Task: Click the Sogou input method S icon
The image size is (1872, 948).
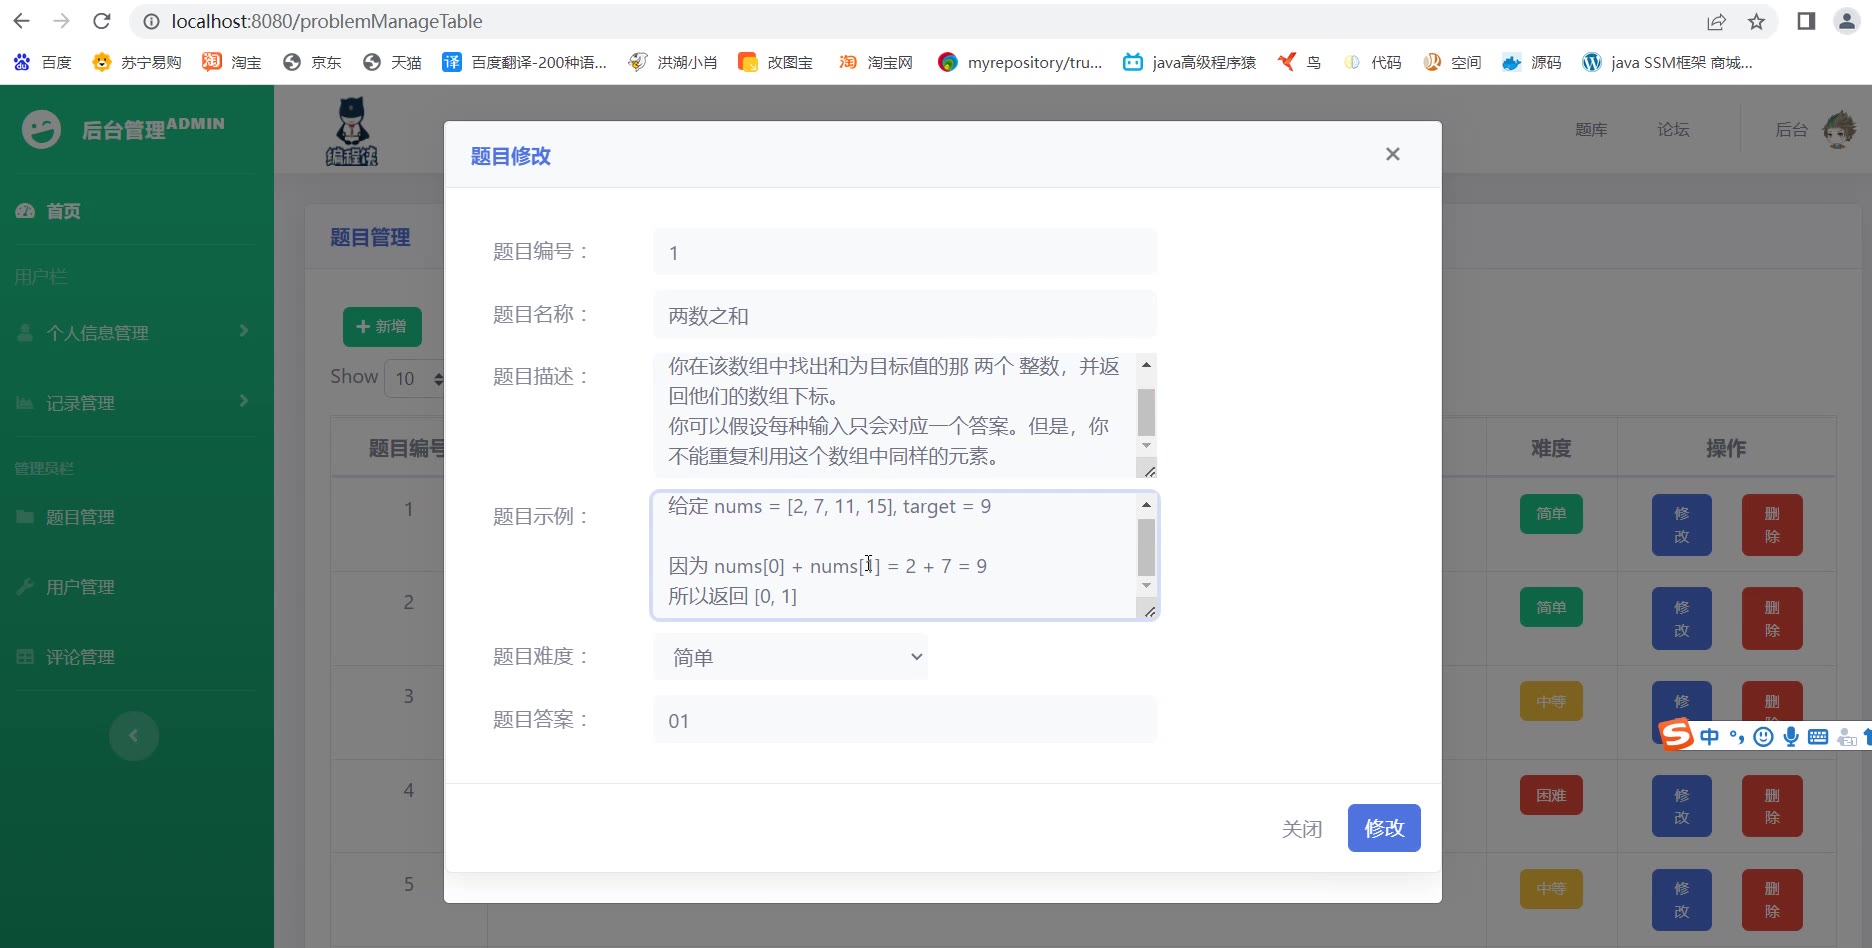Action: (1676, 735)
